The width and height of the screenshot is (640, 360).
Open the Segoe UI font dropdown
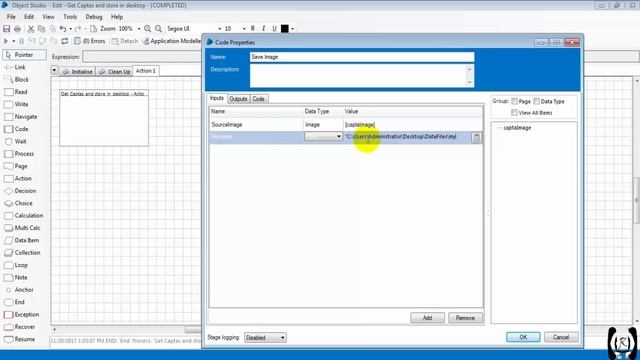[x=220, y=29]
